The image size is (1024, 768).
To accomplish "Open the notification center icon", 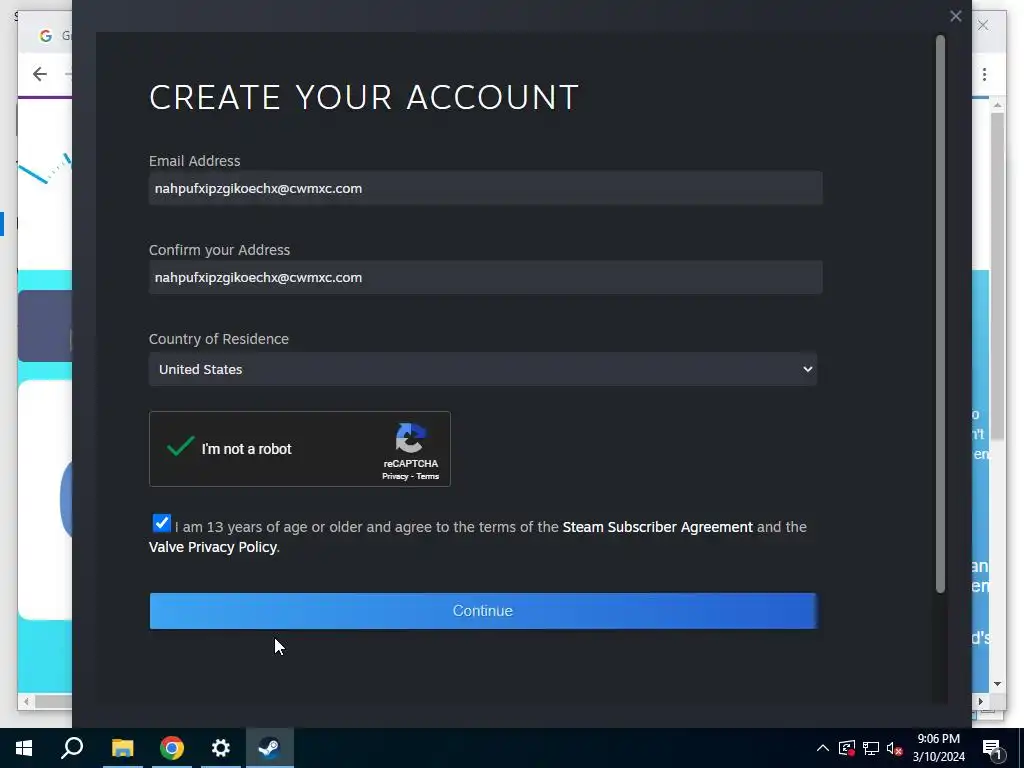I will (992, 748).
